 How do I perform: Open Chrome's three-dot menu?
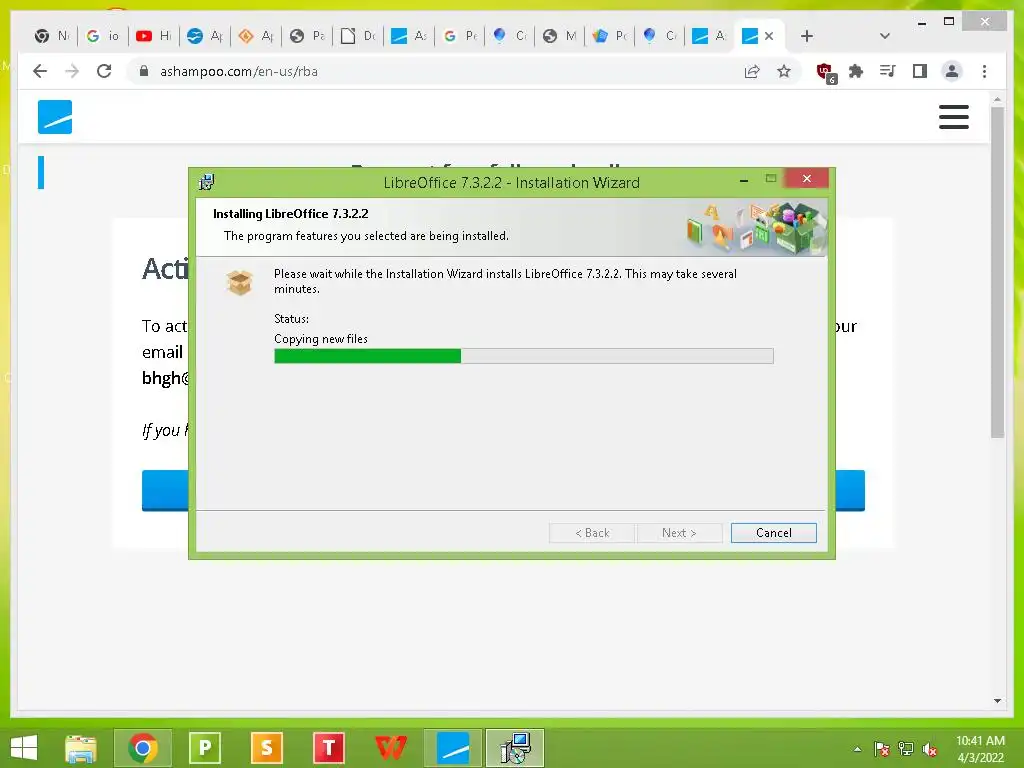click(984, 71)
